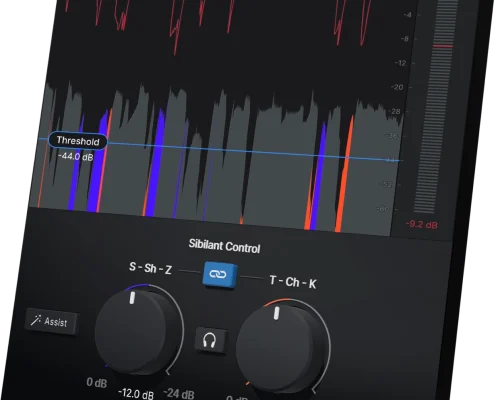Click the -44.0 dB threshold value

point(76,156)
